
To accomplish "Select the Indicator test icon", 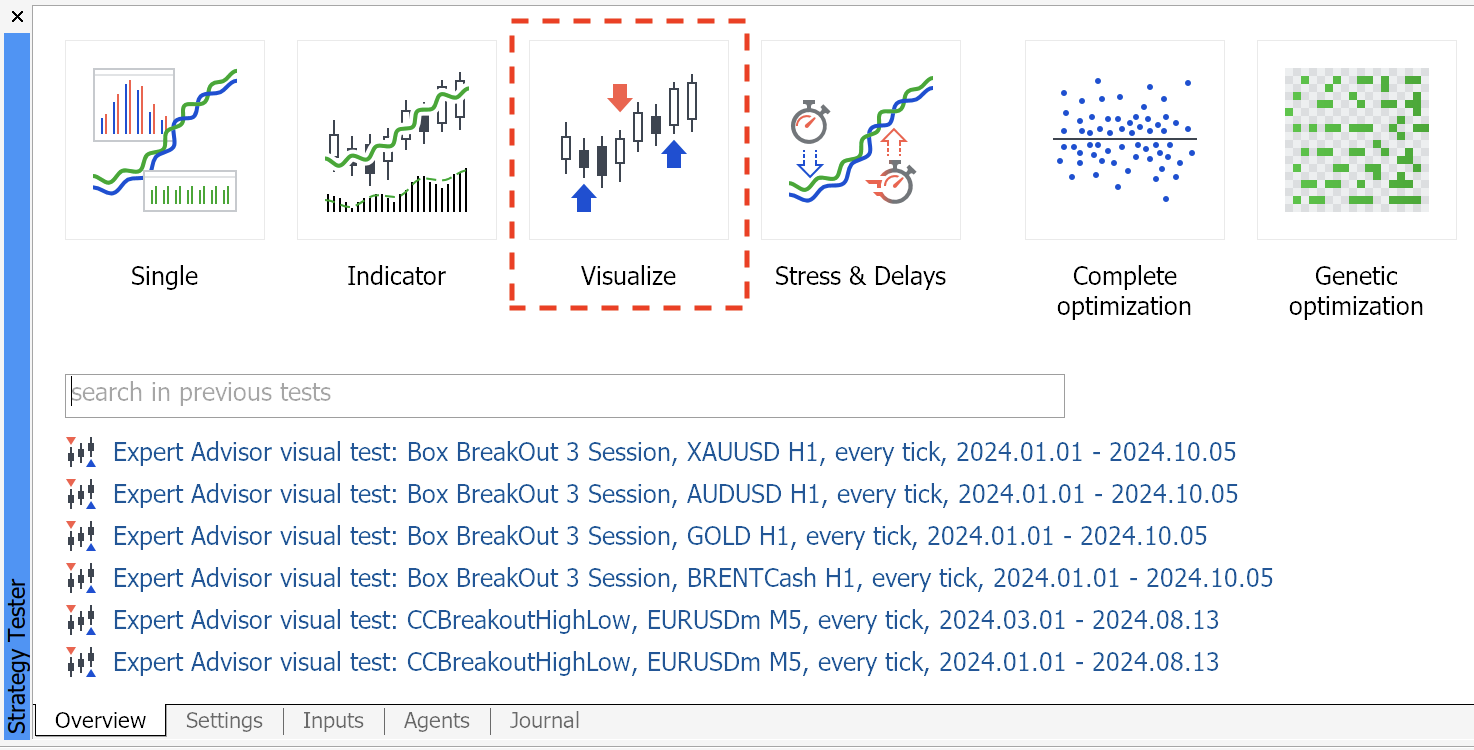I will point(397,140).
